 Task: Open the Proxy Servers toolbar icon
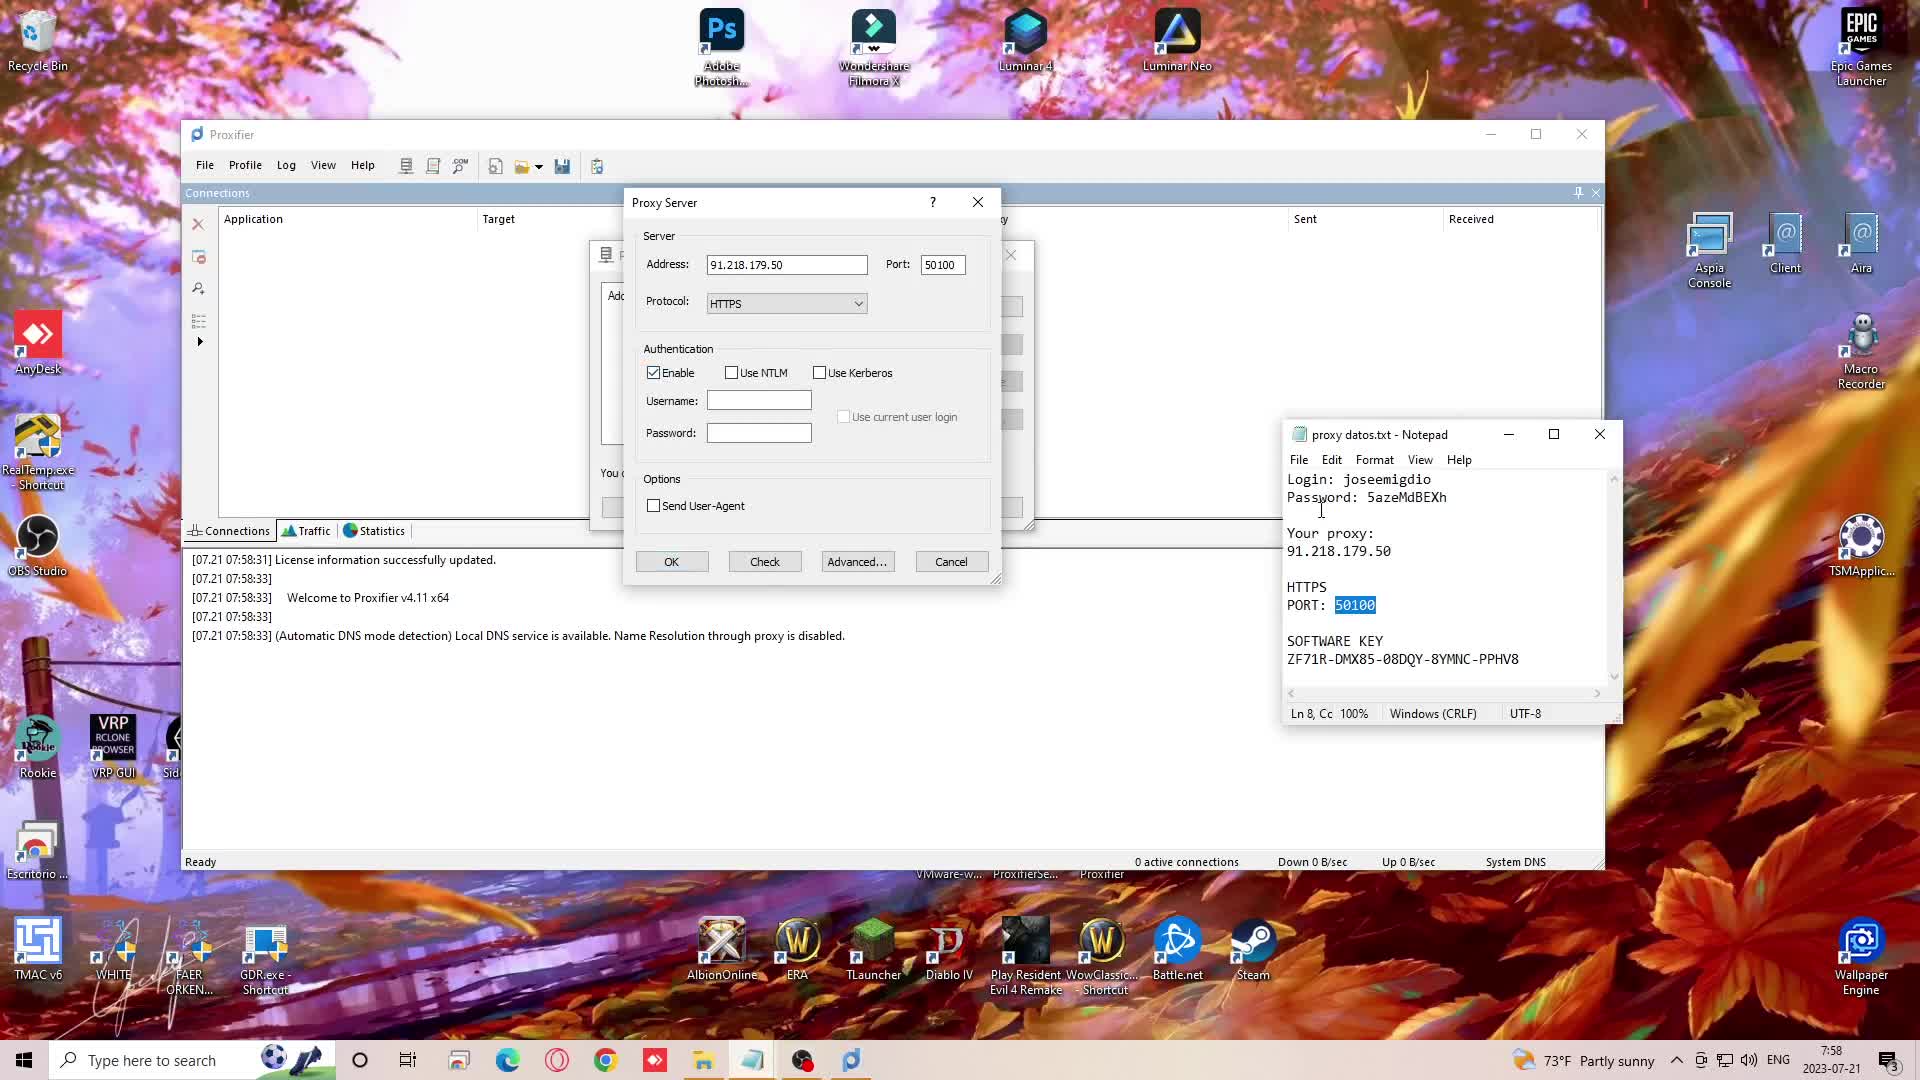click(406, 166)
